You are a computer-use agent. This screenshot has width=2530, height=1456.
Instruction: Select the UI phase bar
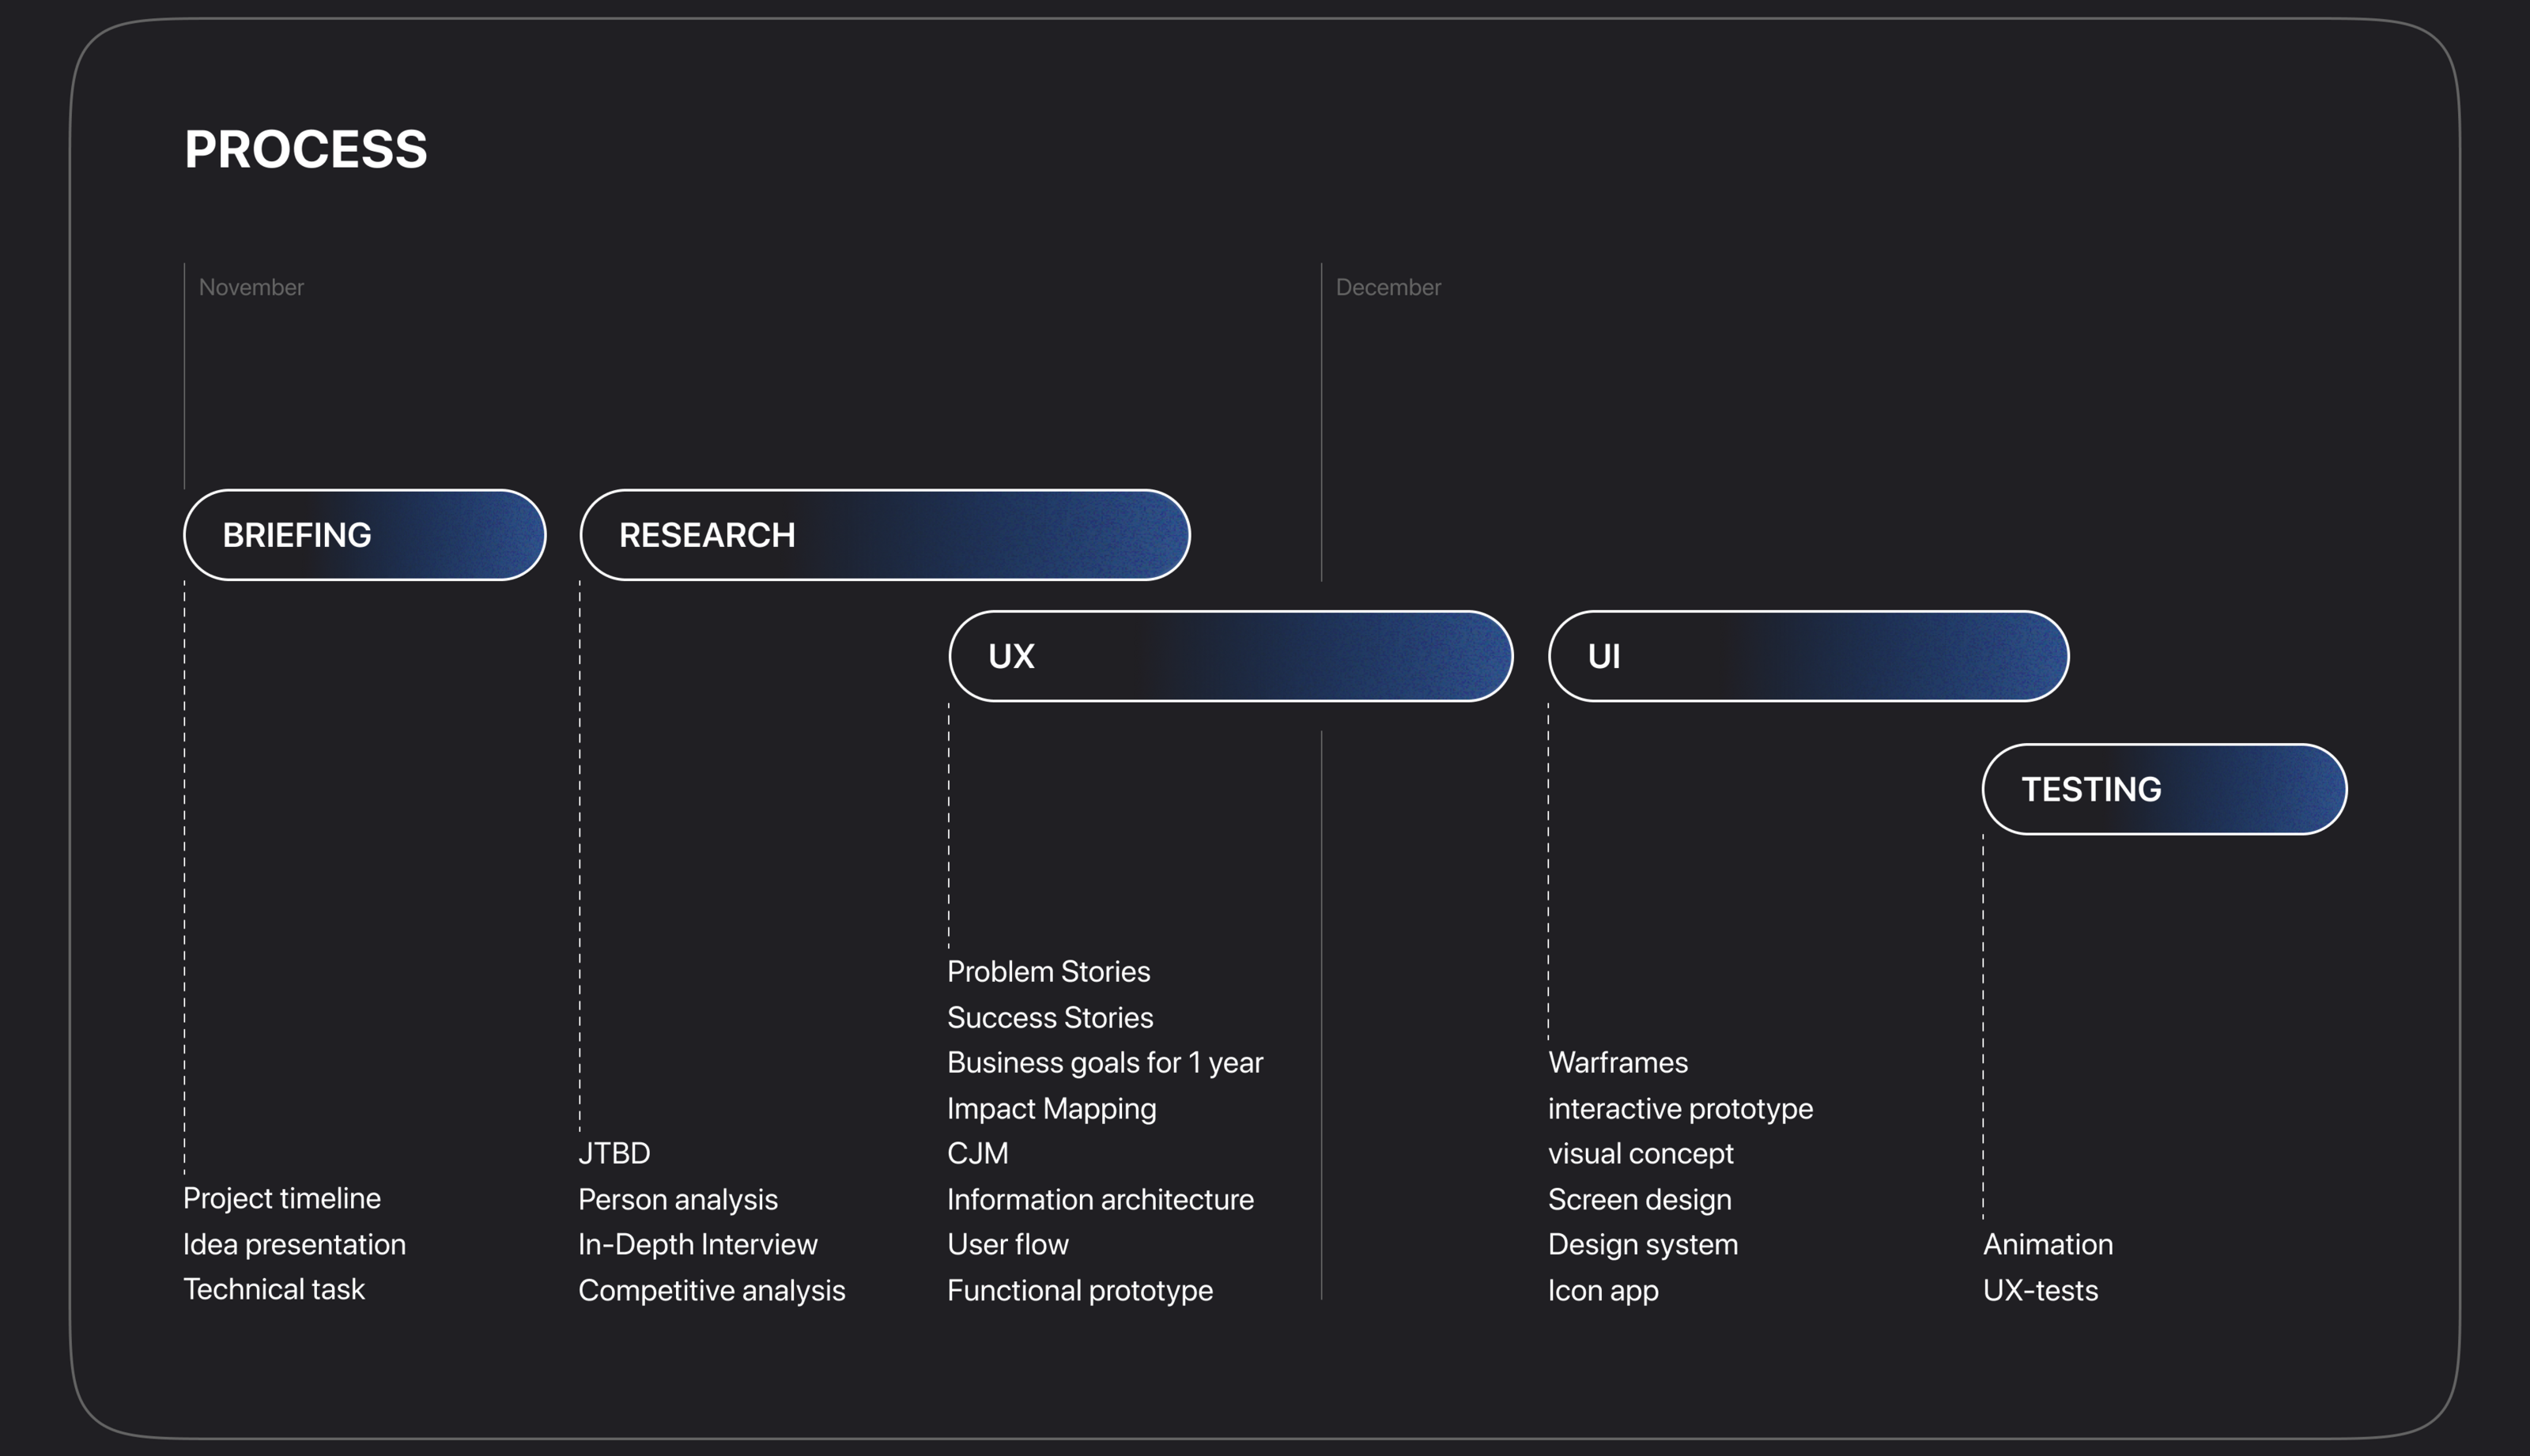1807,656
